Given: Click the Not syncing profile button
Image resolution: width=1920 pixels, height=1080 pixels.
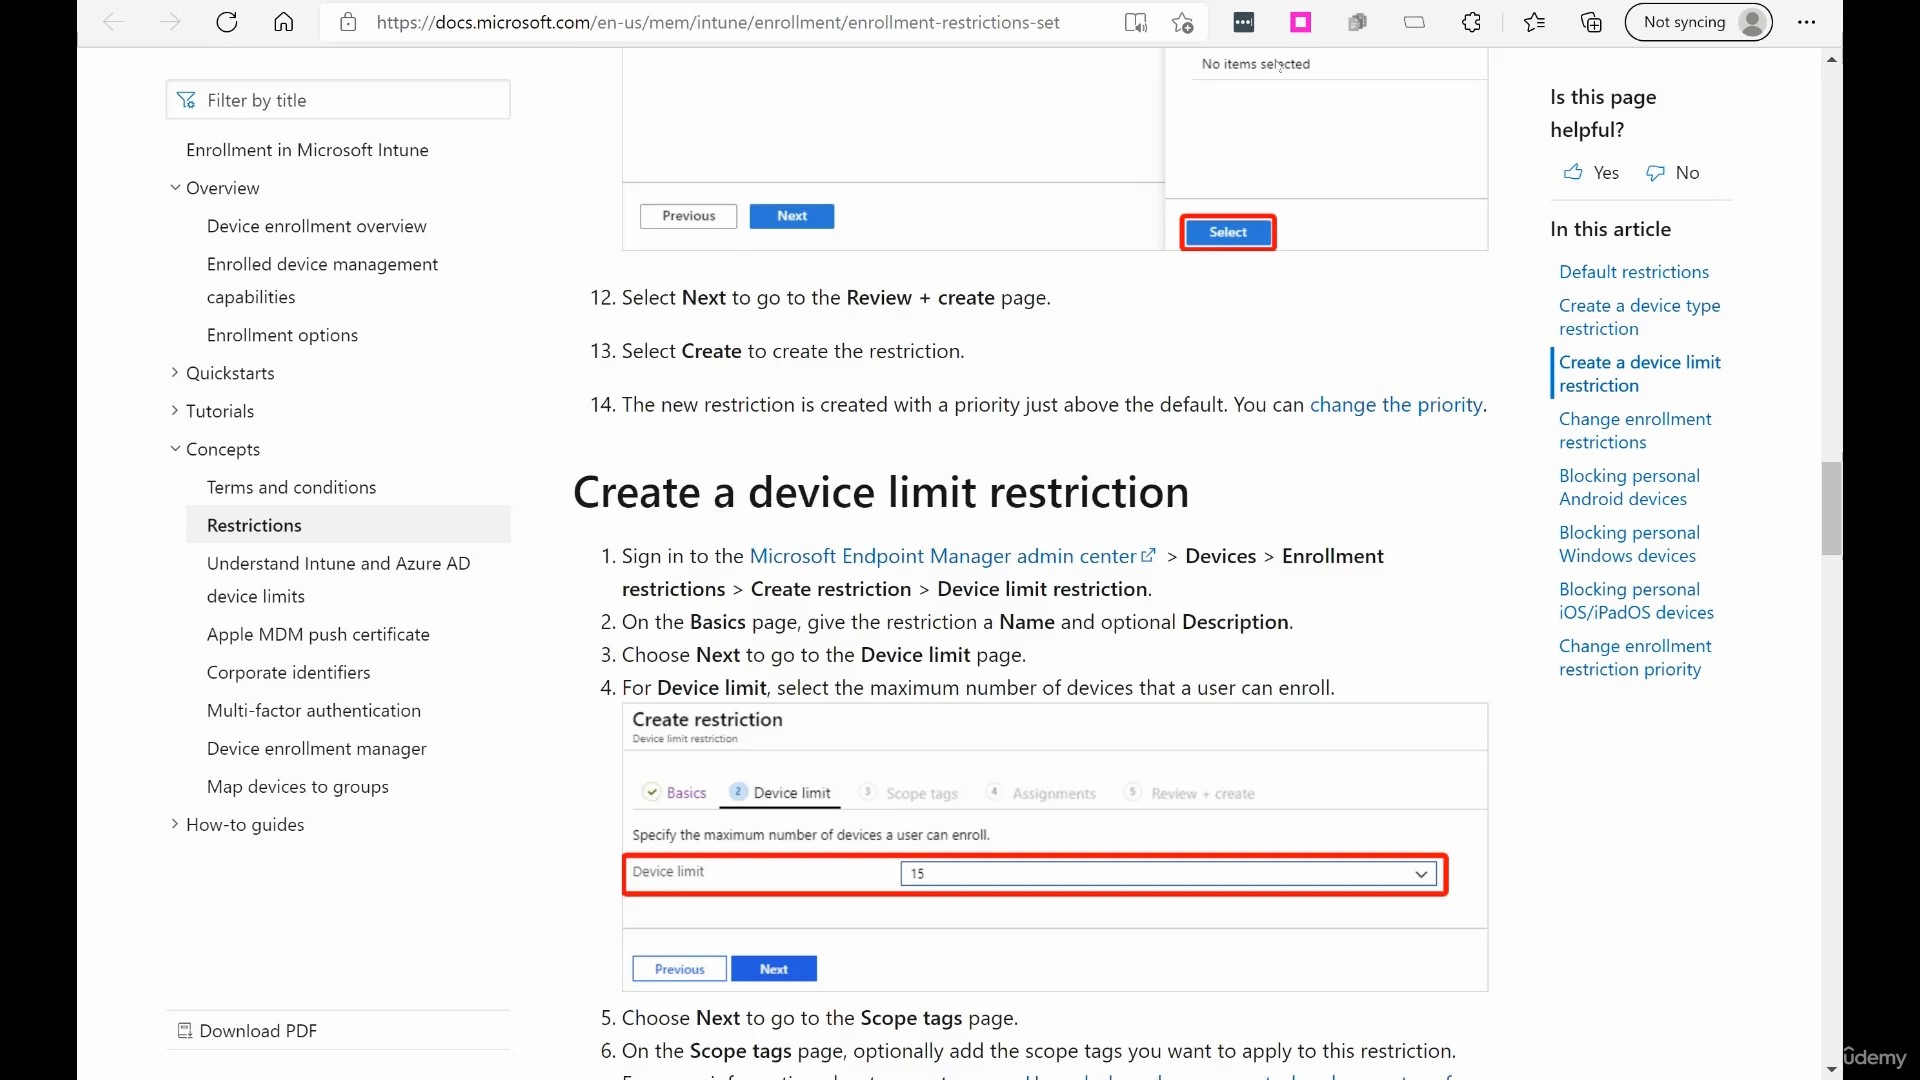Looking at the screenshot, I should click(1698, 22).
